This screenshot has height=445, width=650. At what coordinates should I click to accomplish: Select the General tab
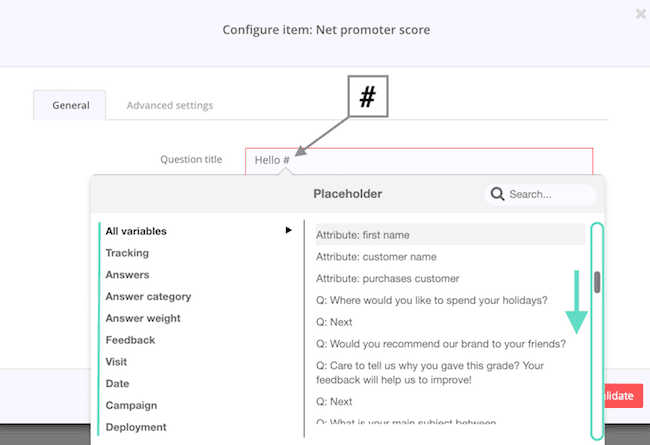70,105
